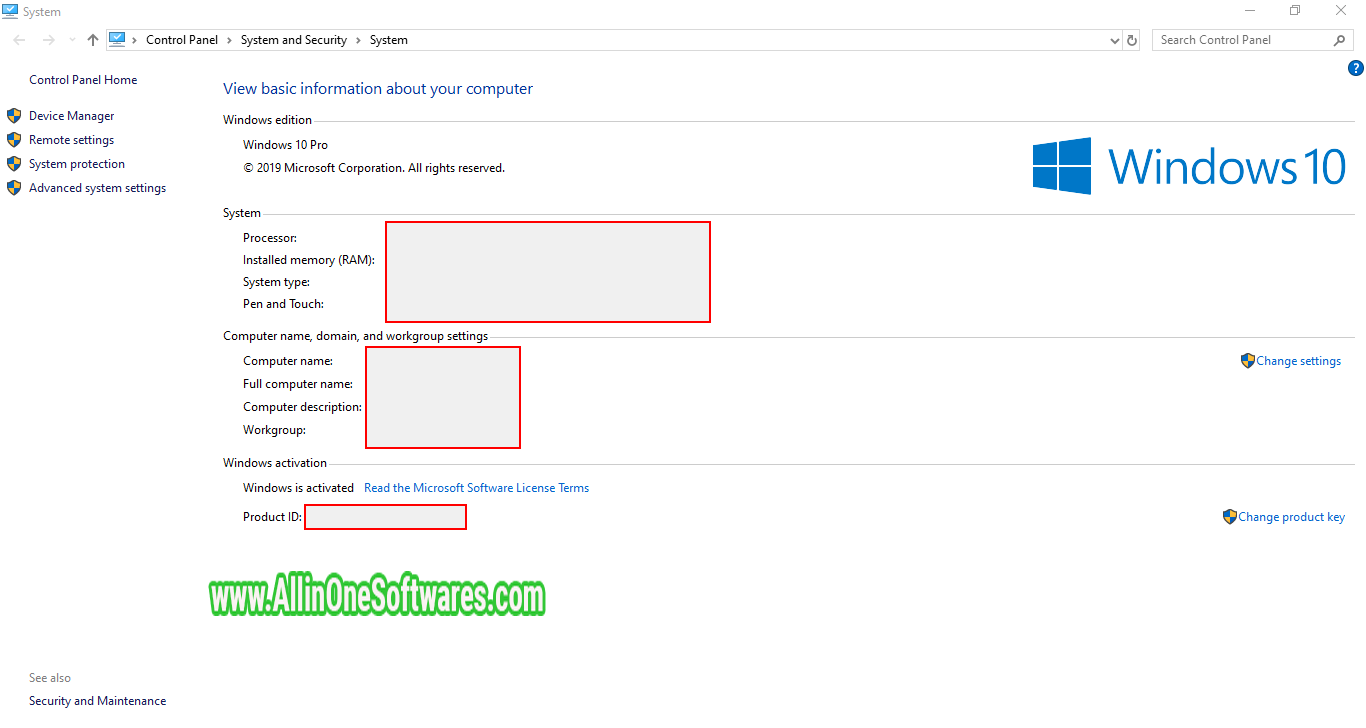Expand address bar history dropdown
The height and width of the screenshot is (728, 1366).
tap(1115, 40)
